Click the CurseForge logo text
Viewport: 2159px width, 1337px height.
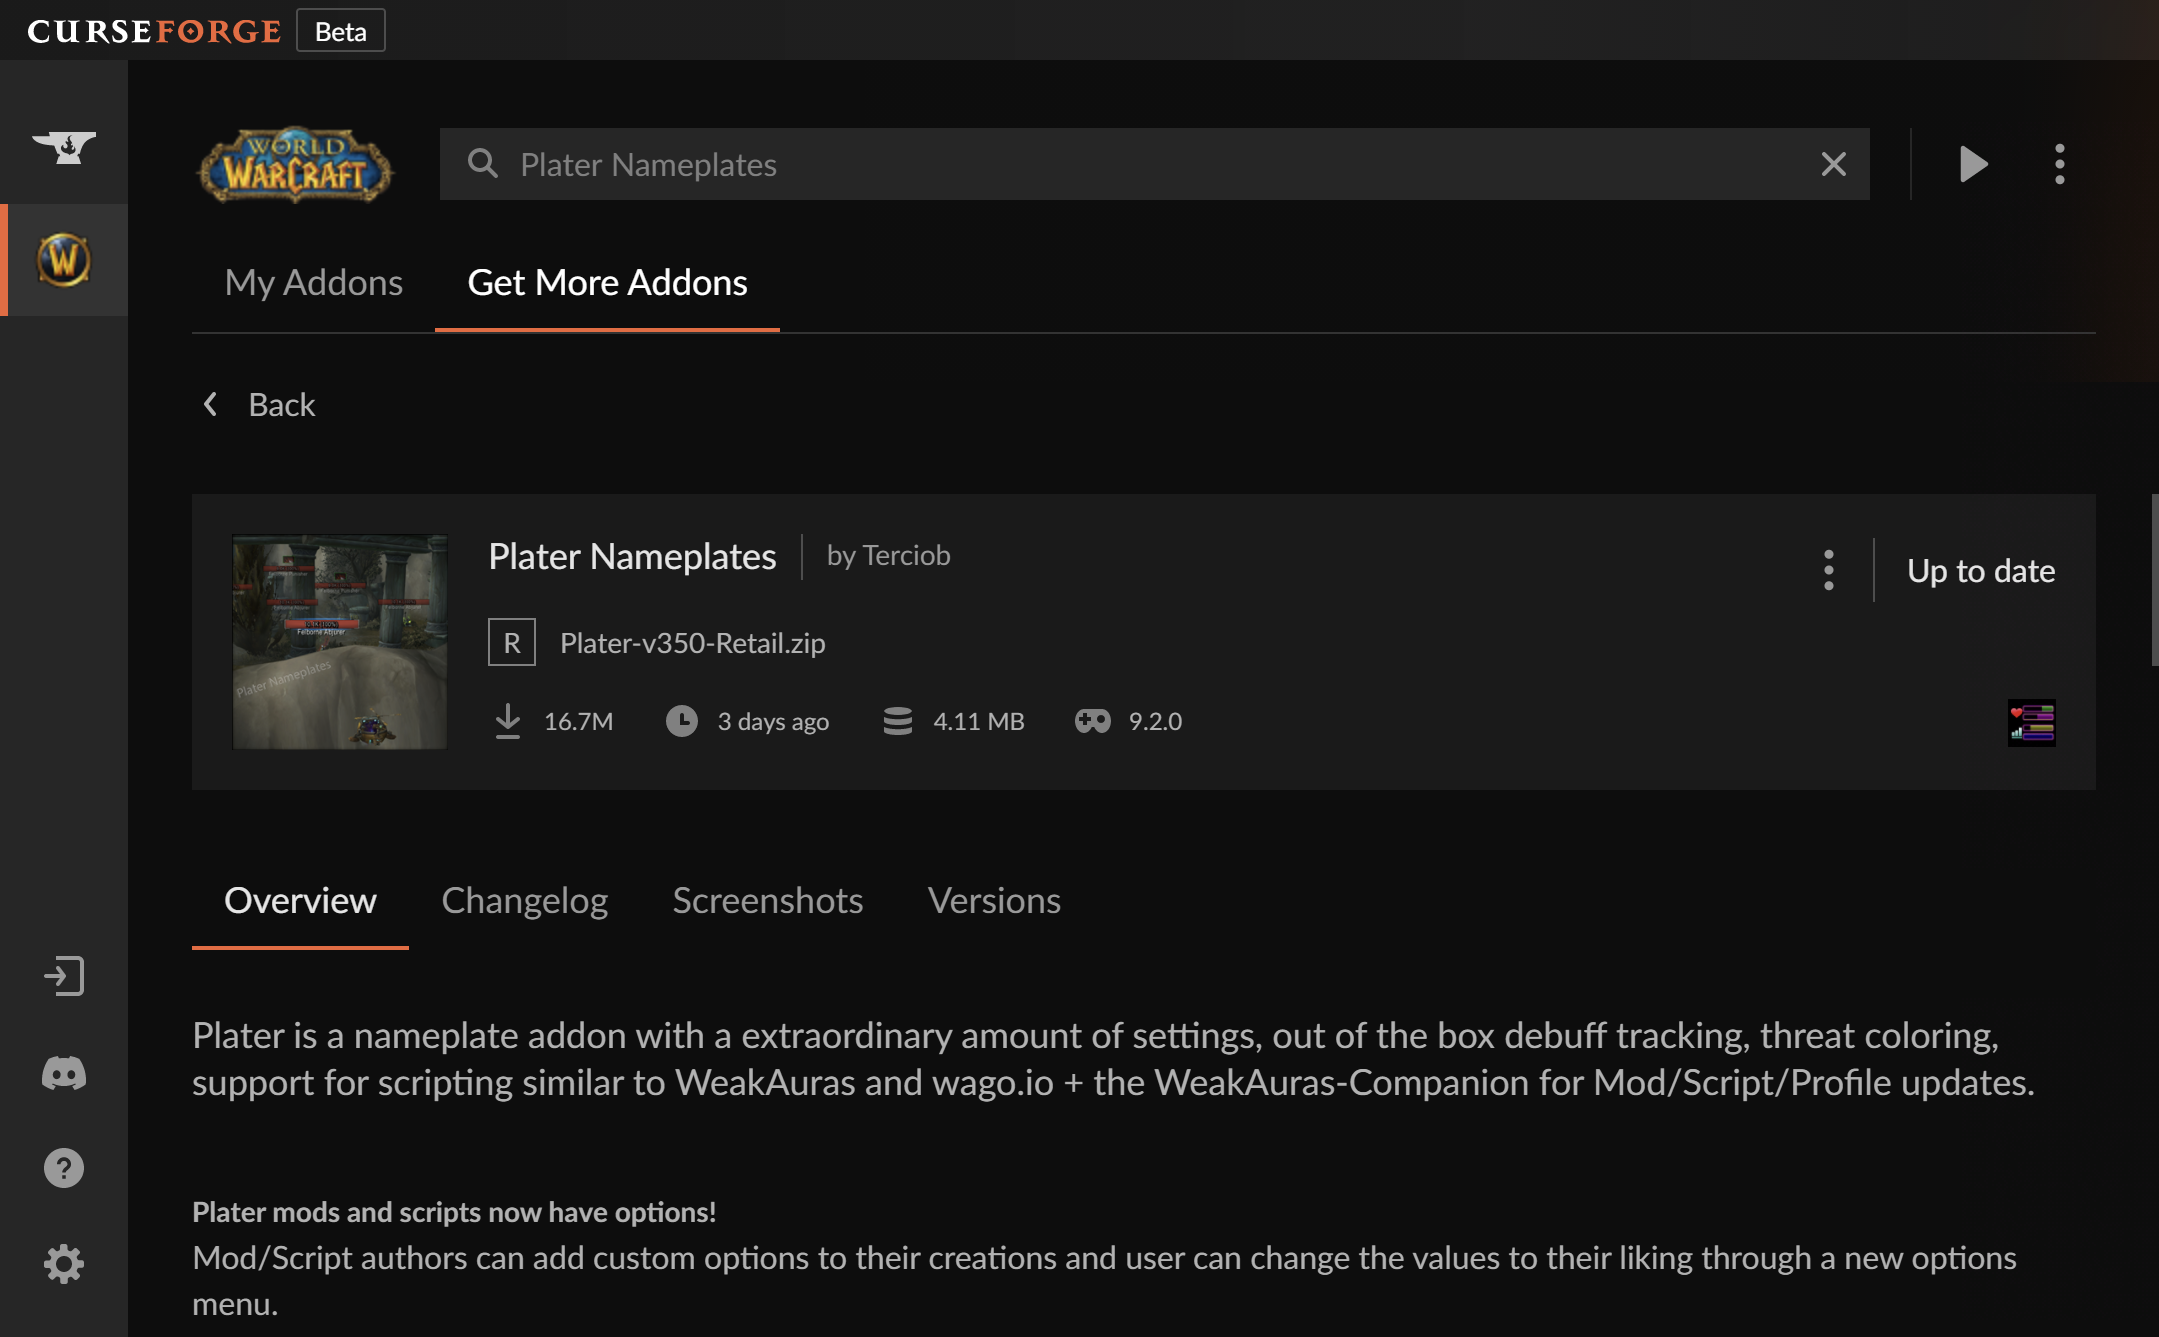click(154, 31)
